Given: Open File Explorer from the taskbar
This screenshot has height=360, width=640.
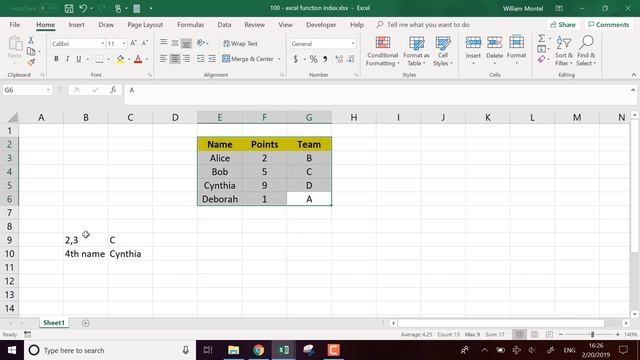Looking at the screenshot, I should pos(233,350).
